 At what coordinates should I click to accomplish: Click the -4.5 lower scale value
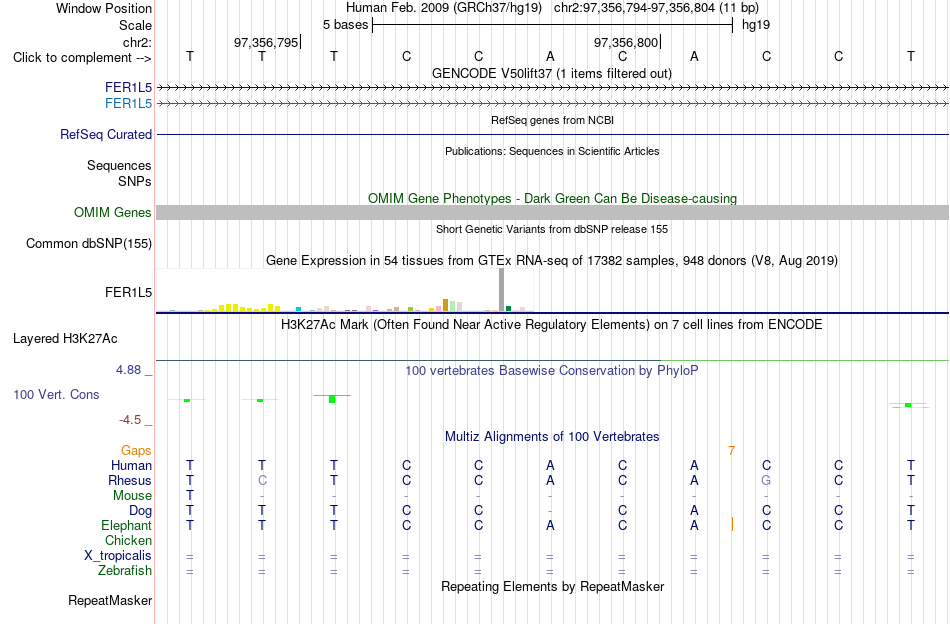click(130, 420)
